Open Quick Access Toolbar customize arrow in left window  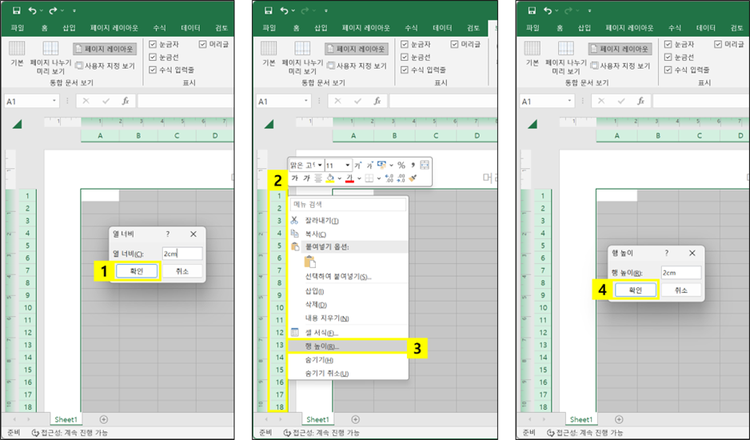coord(74,11)
